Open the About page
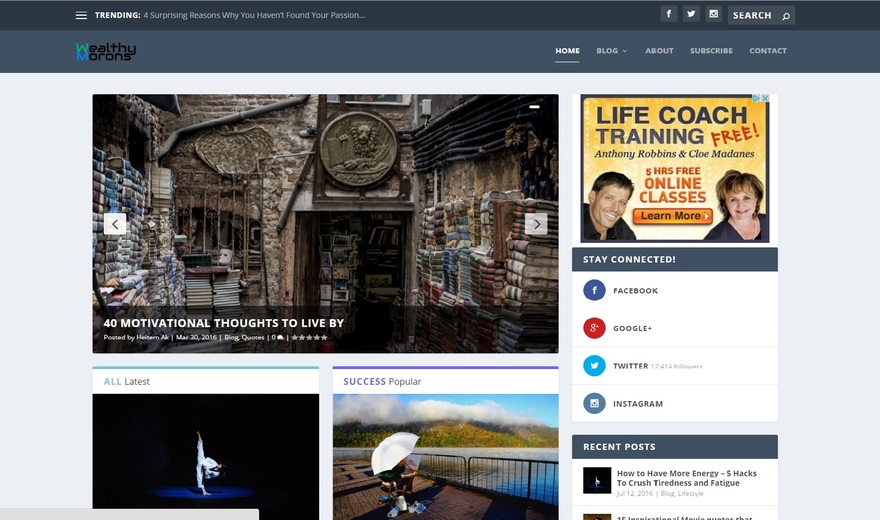Image resolution: width=880 pixels, height=520 pixels. tap(659, 50)
